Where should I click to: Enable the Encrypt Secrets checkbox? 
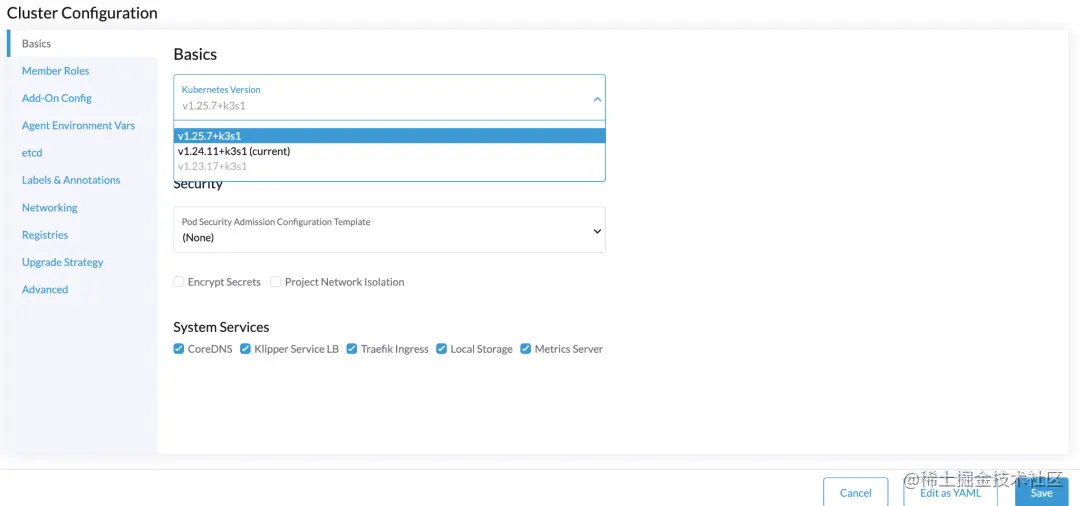[179, 282]
